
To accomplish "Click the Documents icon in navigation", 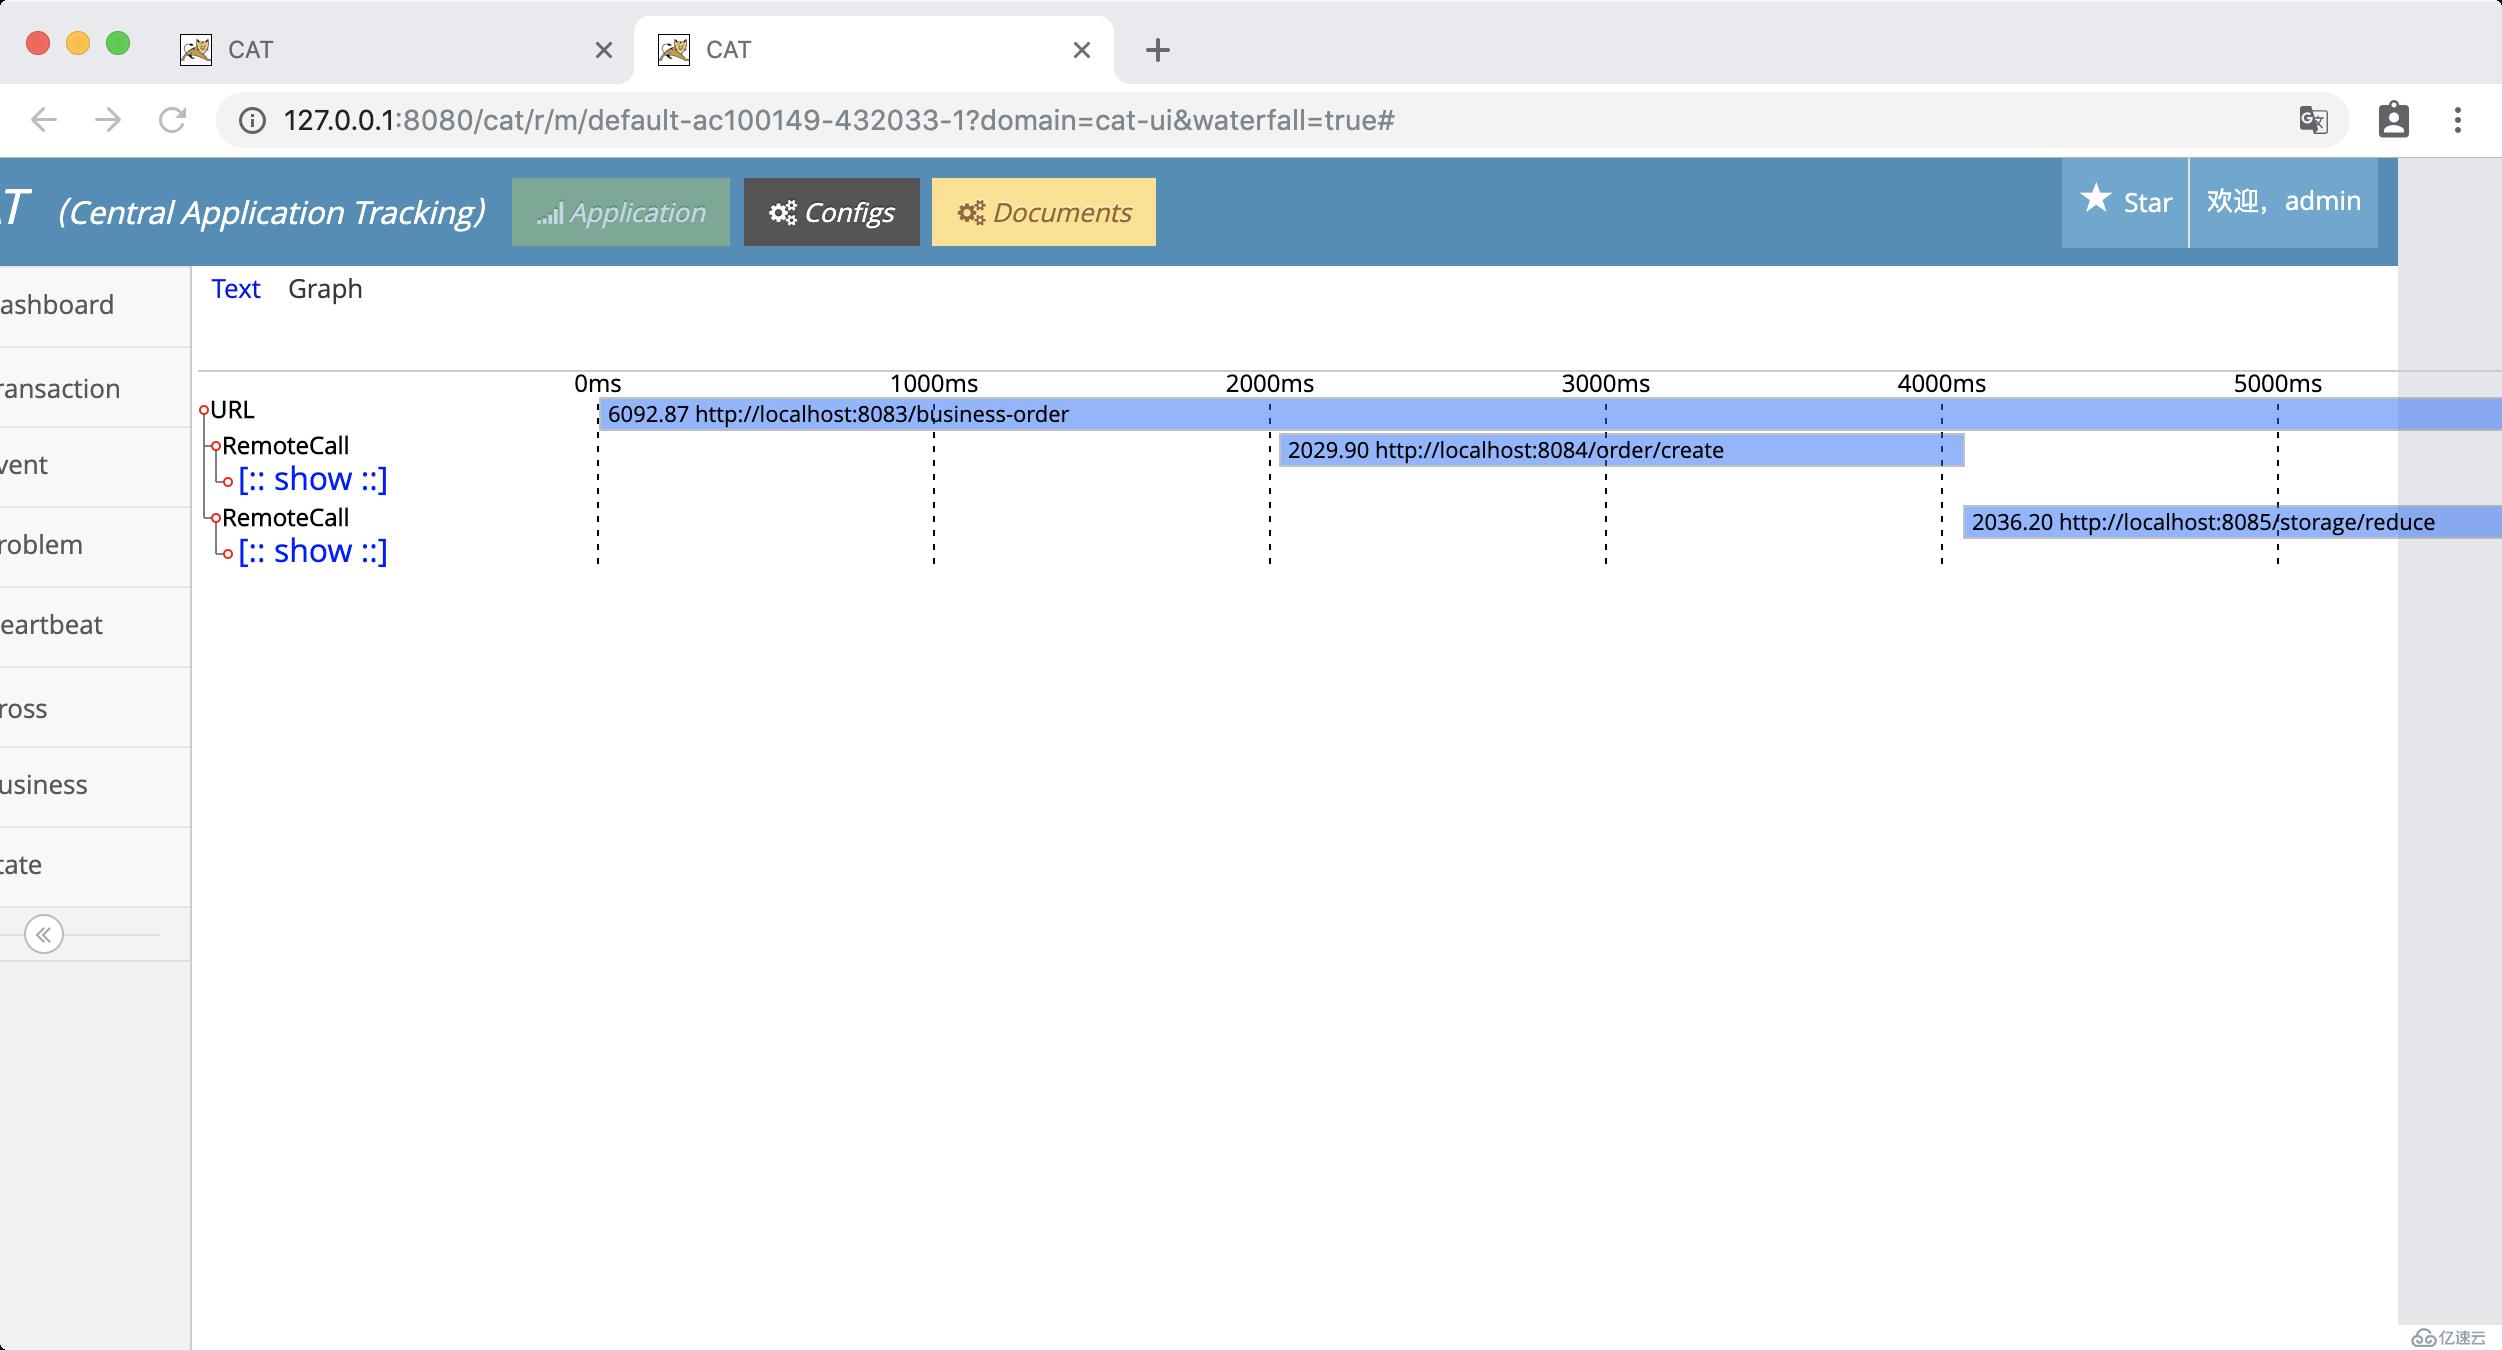I will [x=1046, y=211].
